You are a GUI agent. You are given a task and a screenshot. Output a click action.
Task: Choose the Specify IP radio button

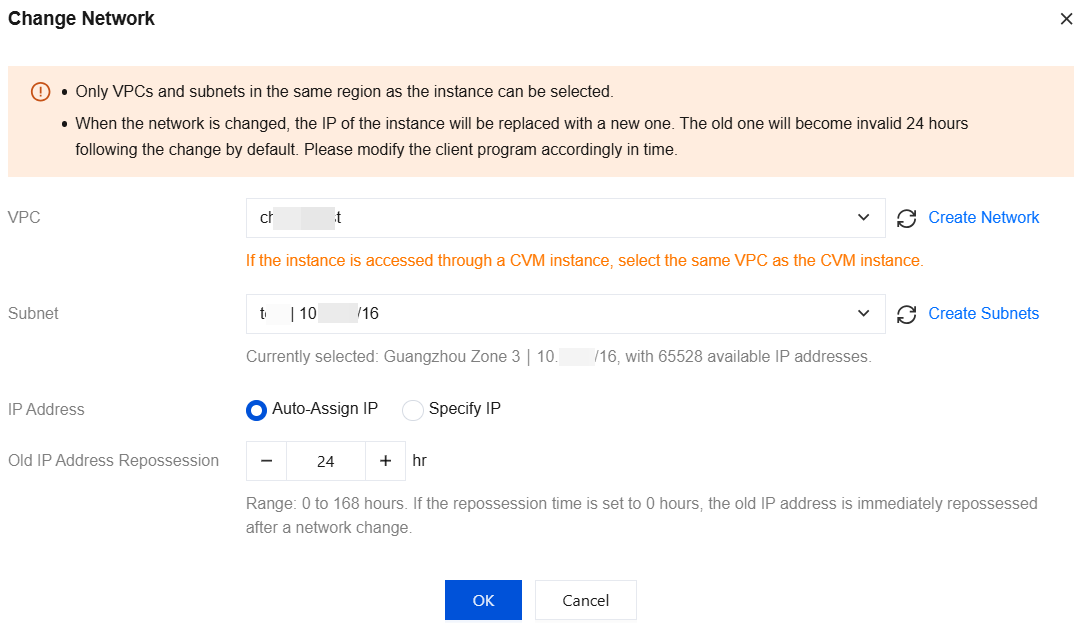[x=413, y=410]
